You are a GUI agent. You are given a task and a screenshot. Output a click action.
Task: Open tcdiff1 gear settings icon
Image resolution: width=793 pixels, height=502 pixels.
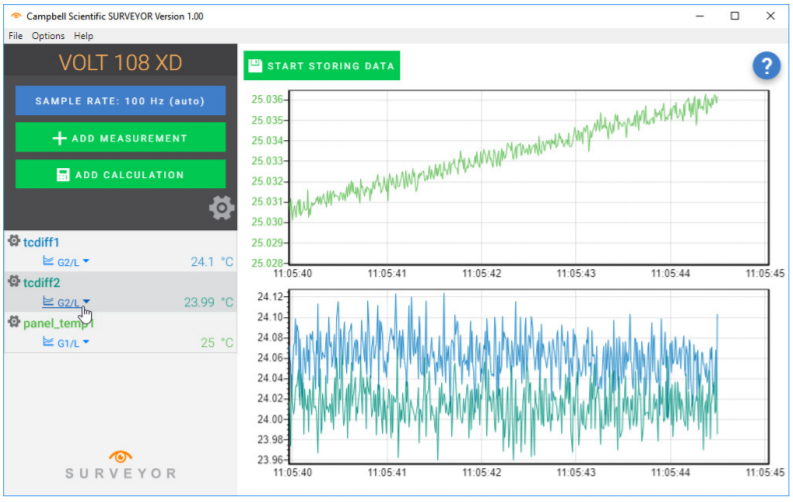pyautogui.click(x=14, y=241)
